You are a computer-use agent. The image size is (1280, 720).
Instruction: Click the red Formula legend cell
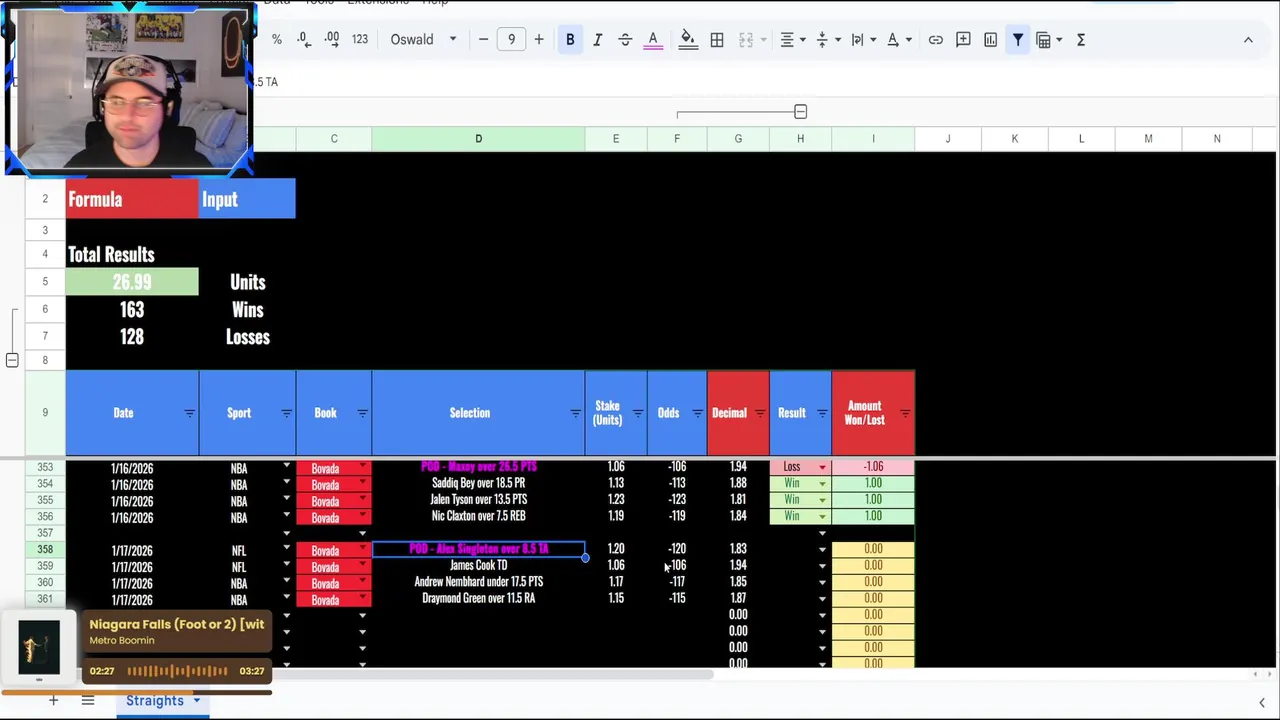tap(132, 199)
